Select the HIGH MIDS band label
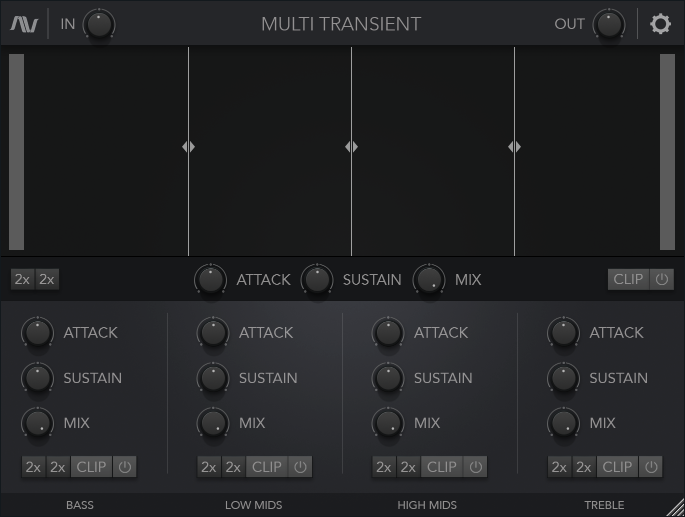Screen dimensions: 685x517 [427, 505]
